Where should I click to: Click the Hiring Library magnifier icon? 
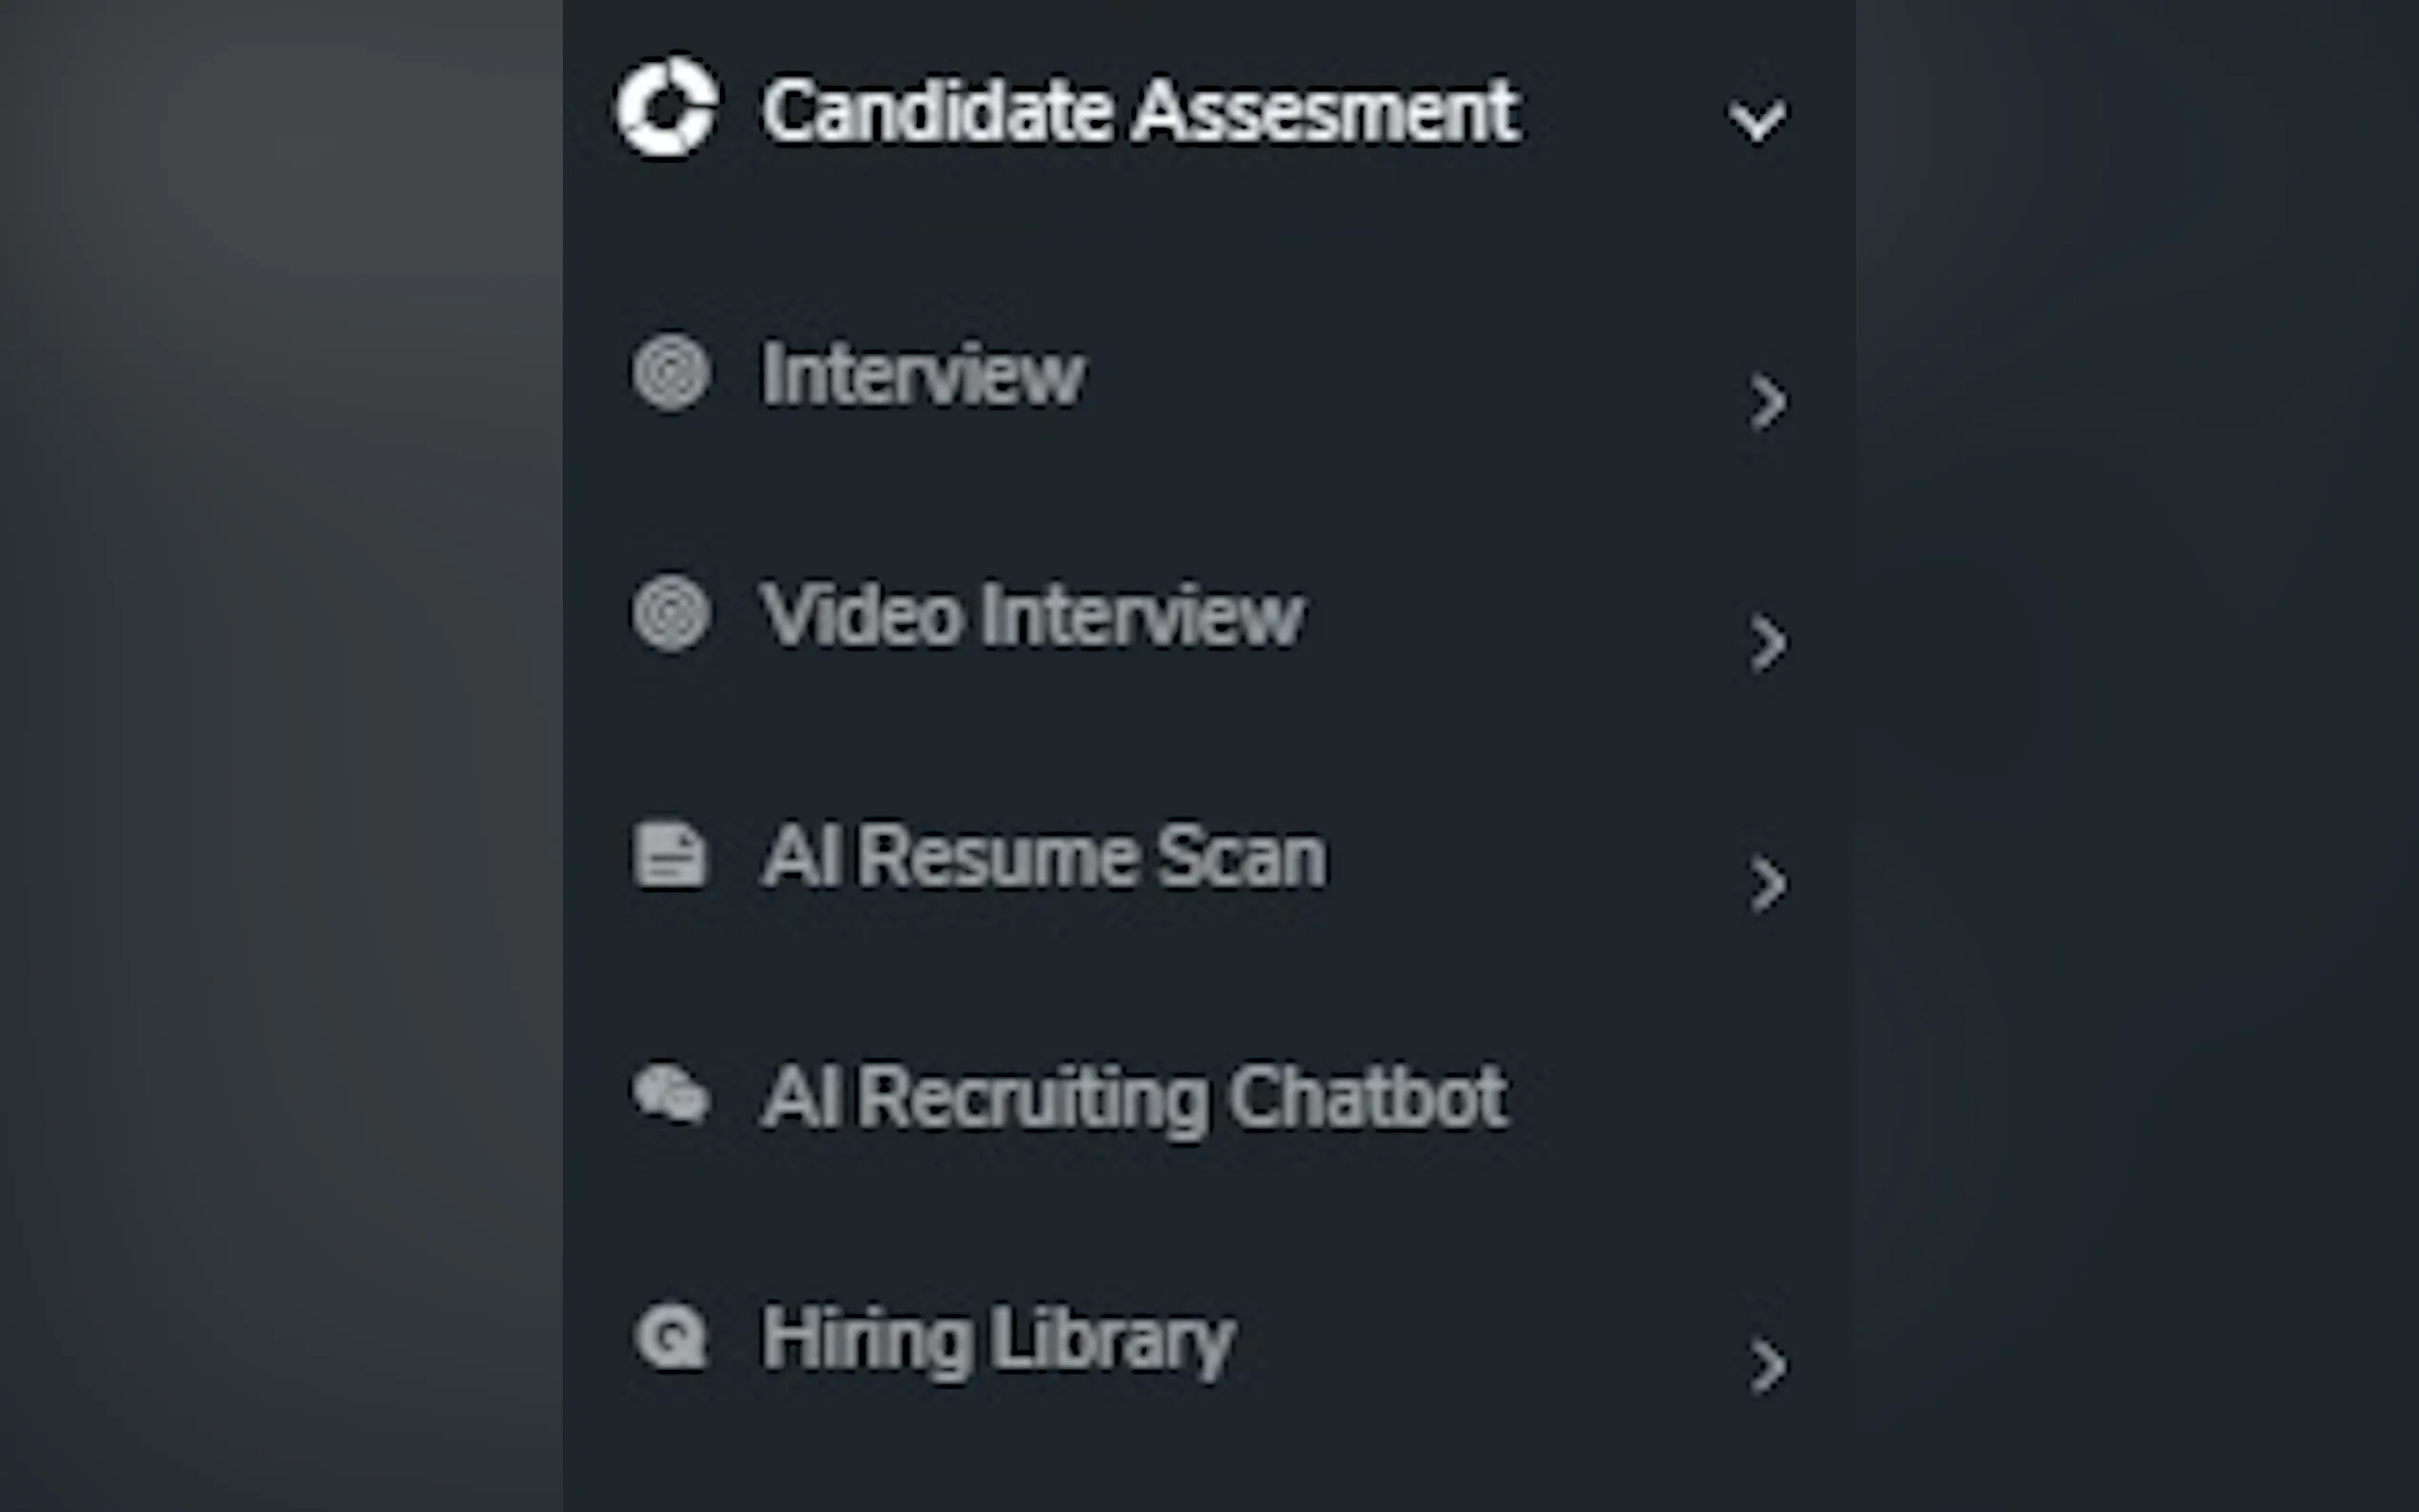(x=670, y=1336)
